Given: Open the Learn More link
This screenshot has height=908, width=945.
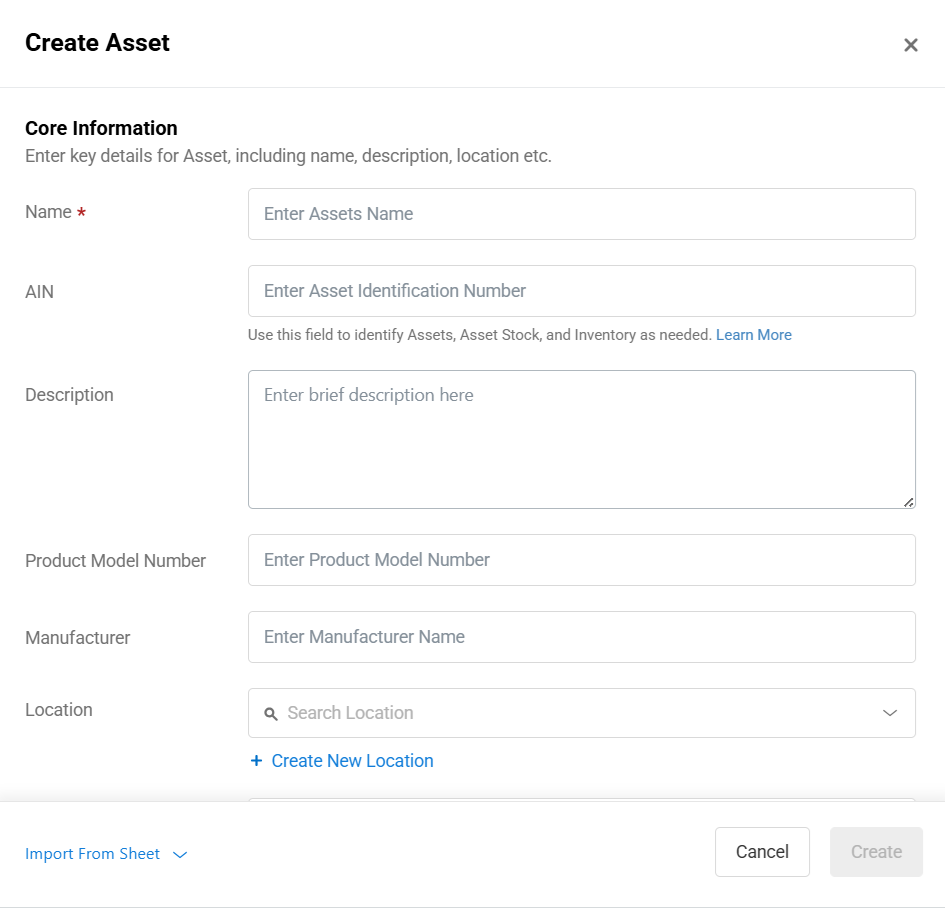Looking at the screenshot, I should pos(753,335).
